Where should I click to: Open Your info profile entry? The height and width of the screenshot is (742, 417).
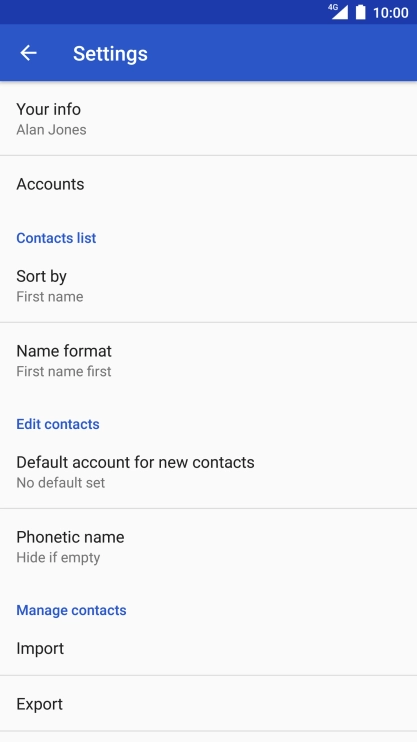pos(208,118)
